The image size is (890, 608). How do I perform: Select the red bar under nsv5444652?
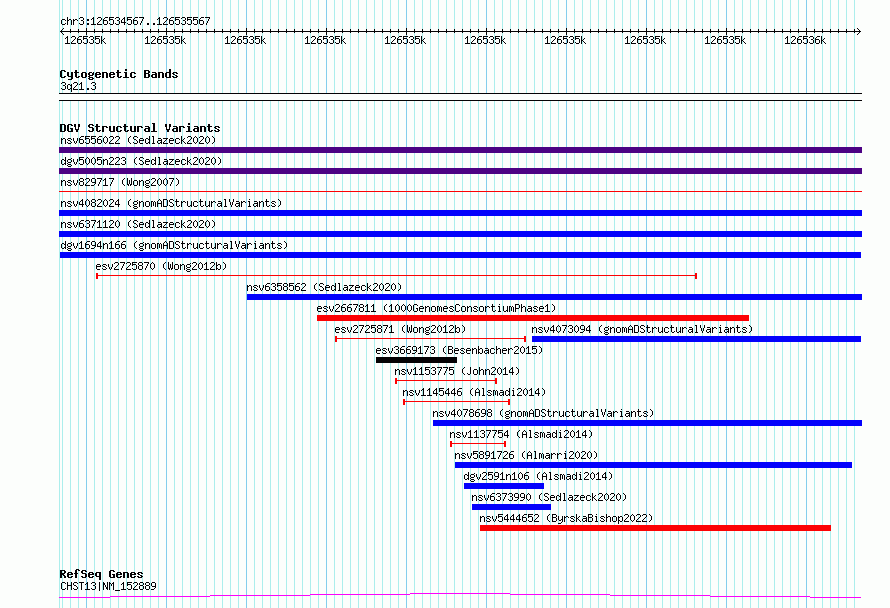point(655,528)
